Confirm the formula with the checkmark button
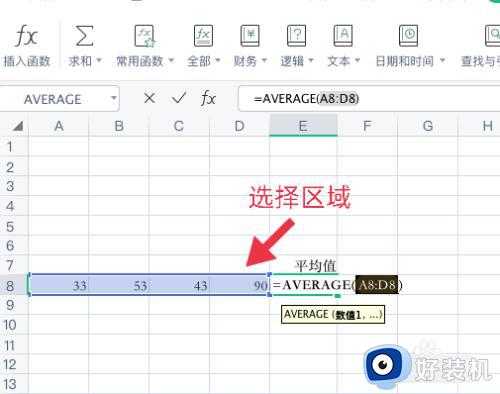Viewport: 500px width, 394px height. [179, 98]
